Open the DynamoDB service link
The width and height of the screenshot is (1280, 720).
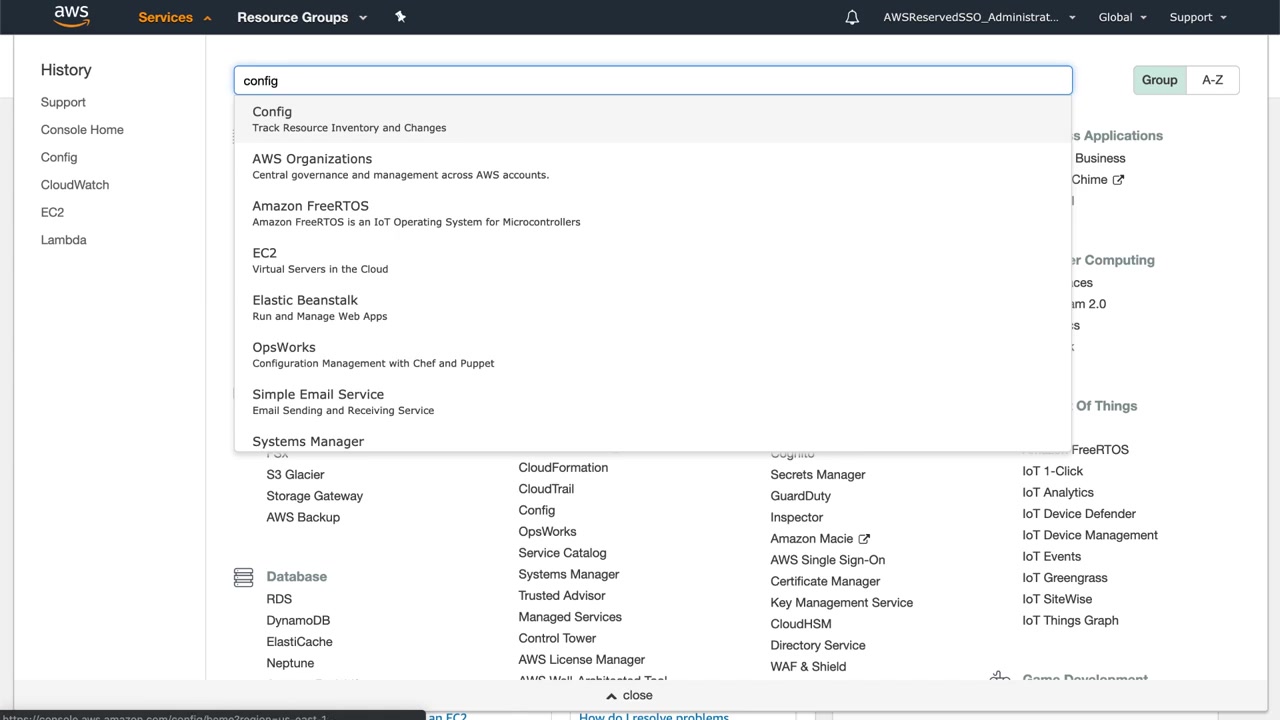click(x=298, y=621)
